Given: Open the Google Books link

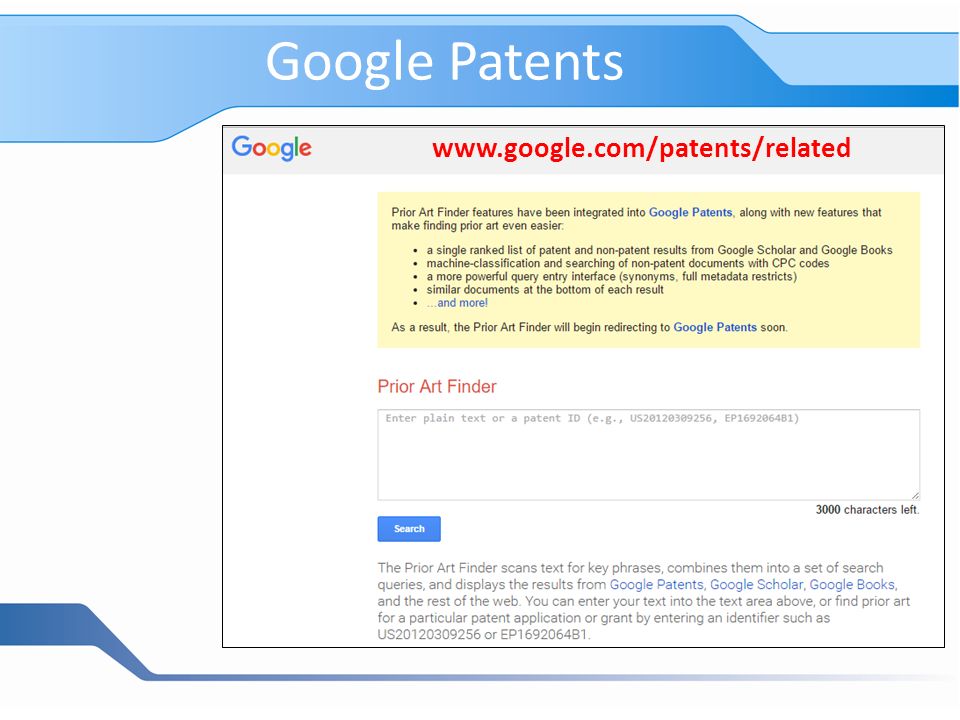Looking at the screenshot, I should tap(852, 585).
